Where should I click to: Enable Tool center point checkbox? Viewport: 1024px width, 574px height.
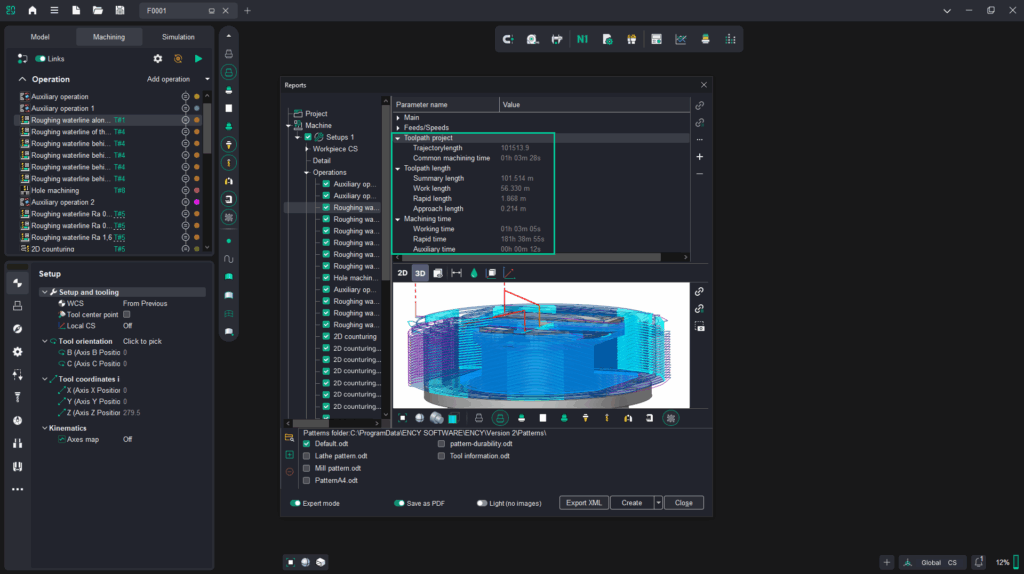(127, 315)
